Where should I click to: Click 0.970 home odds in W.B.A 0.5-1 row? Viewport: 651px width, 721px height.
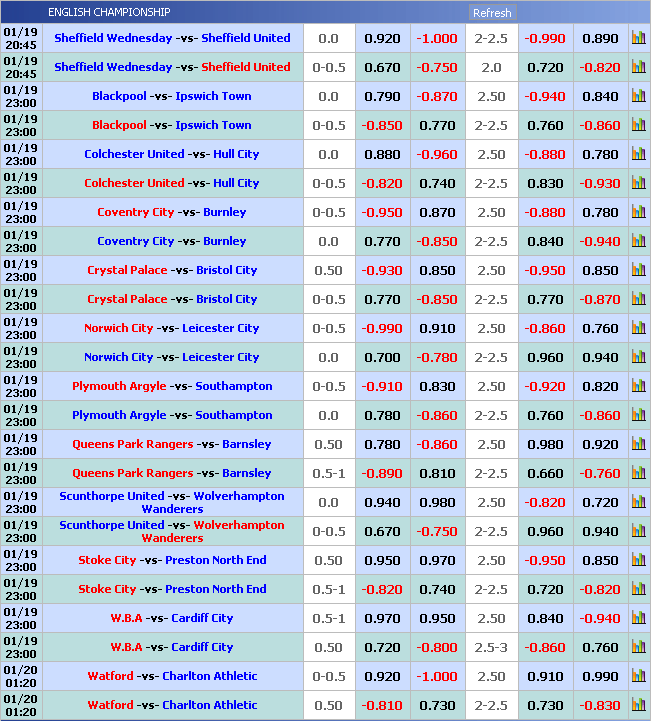(382, 619)
